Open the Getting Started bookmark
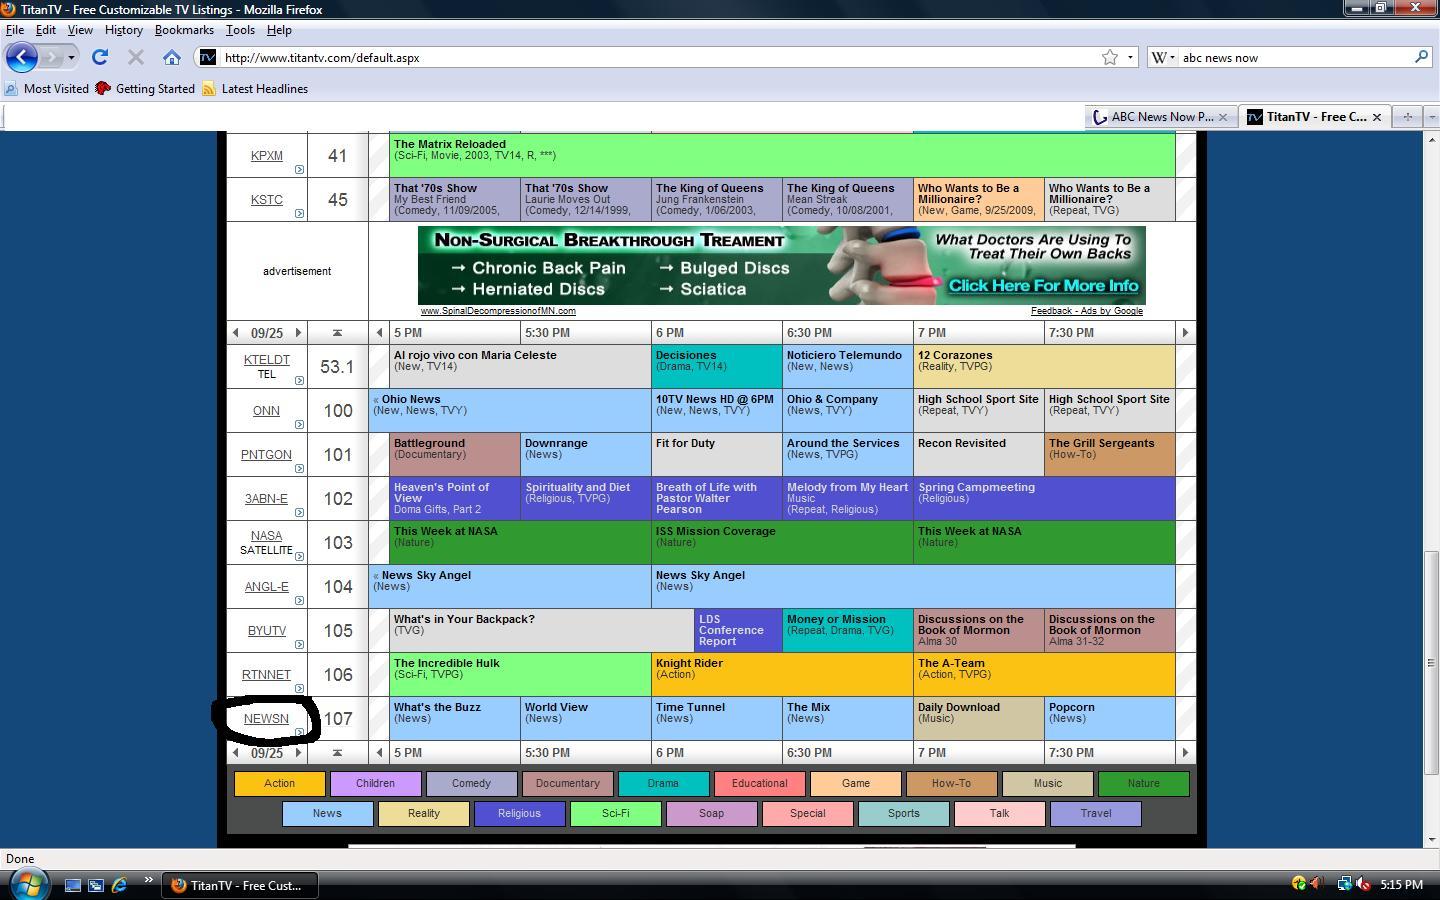The height and width of the screenshot is (900, 1440). coord(145,88)
